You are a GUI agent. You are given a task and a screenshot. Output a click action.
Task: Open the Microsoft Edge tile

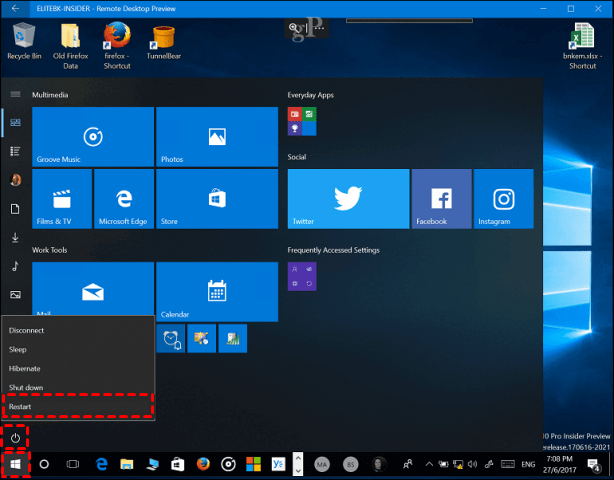click(124, 199)
